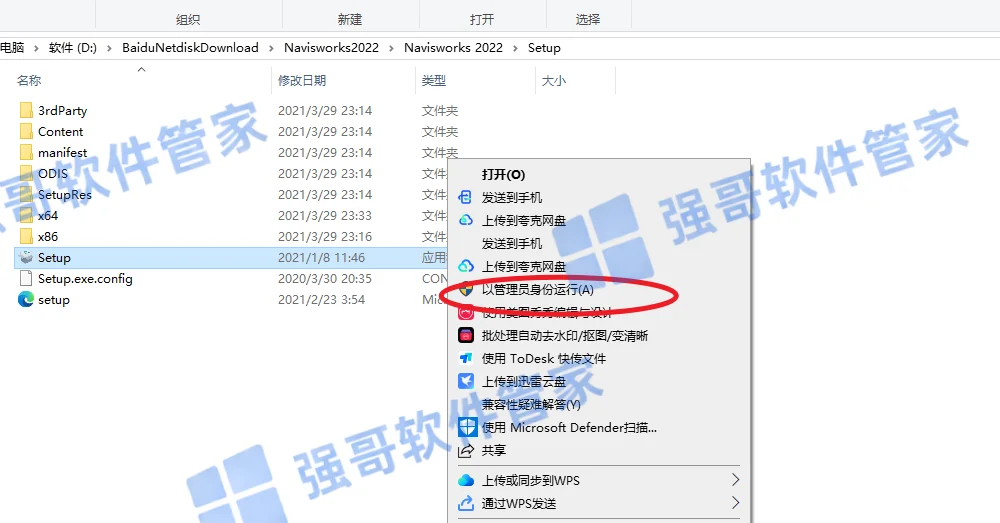Screen dimensions: 1000x523
Task: Open the dropdown chevron after 电脑 in breadcrumb
Action: pos(36,48)
